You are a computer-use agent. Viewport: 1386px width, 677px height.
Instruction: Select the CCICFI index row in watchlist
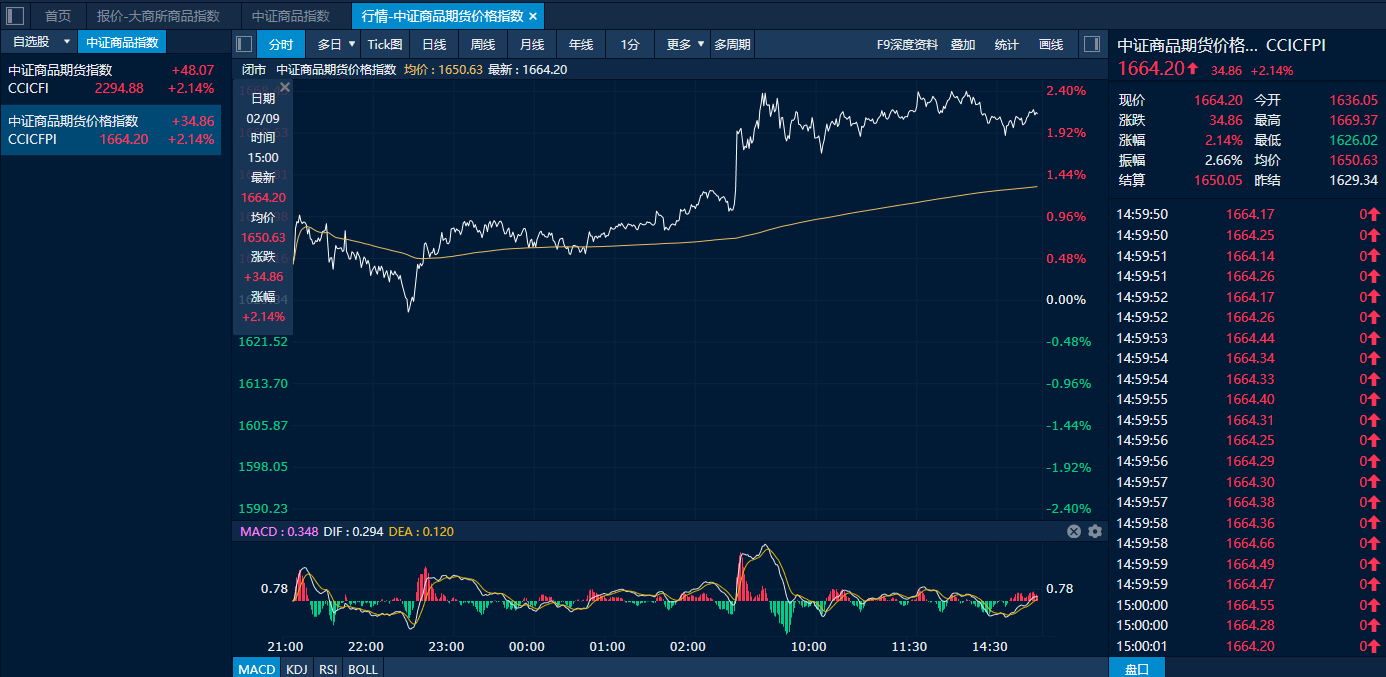pyautogui.click(x=110, y=79)
